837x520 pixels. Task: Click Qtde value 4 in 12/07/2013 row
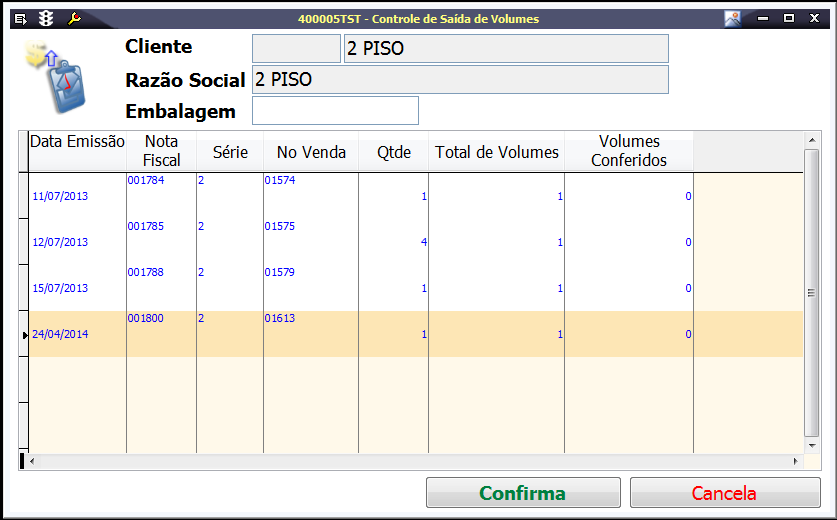pos(424,242)
